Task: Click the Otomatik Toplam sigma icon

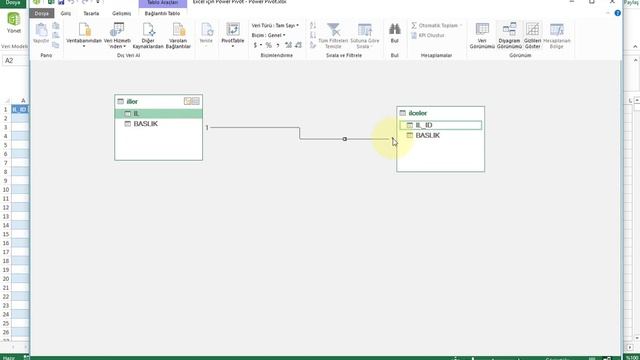Action: [x=413, y=25]
